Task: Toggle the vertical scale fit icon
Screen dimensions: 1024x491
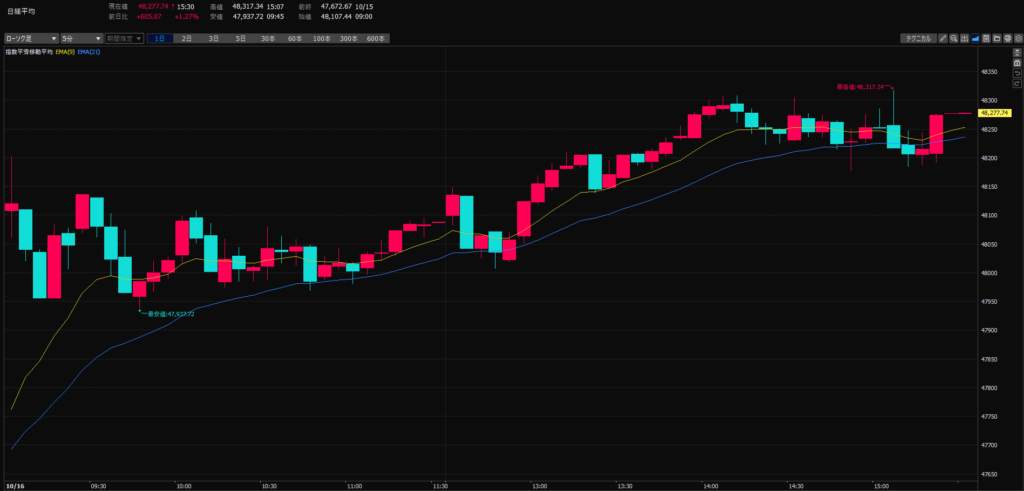Action: pyautogui.click(x=1017, y=52)
